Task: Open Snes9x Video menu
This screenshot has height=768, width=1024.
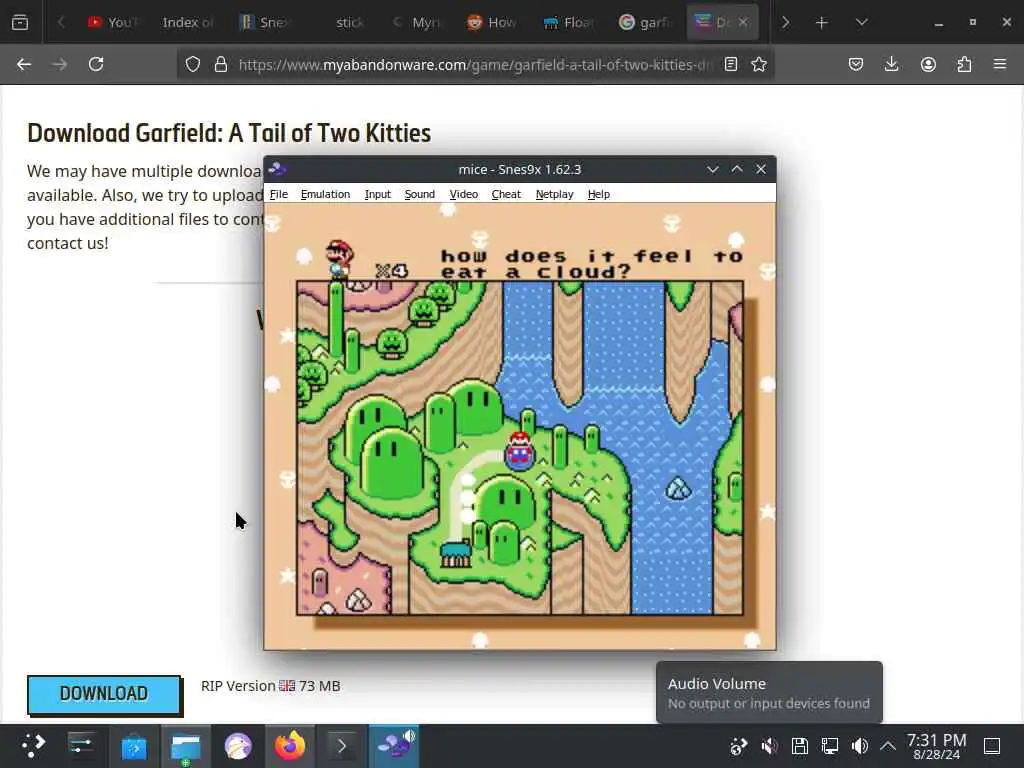Action: [x=464, y=194]
